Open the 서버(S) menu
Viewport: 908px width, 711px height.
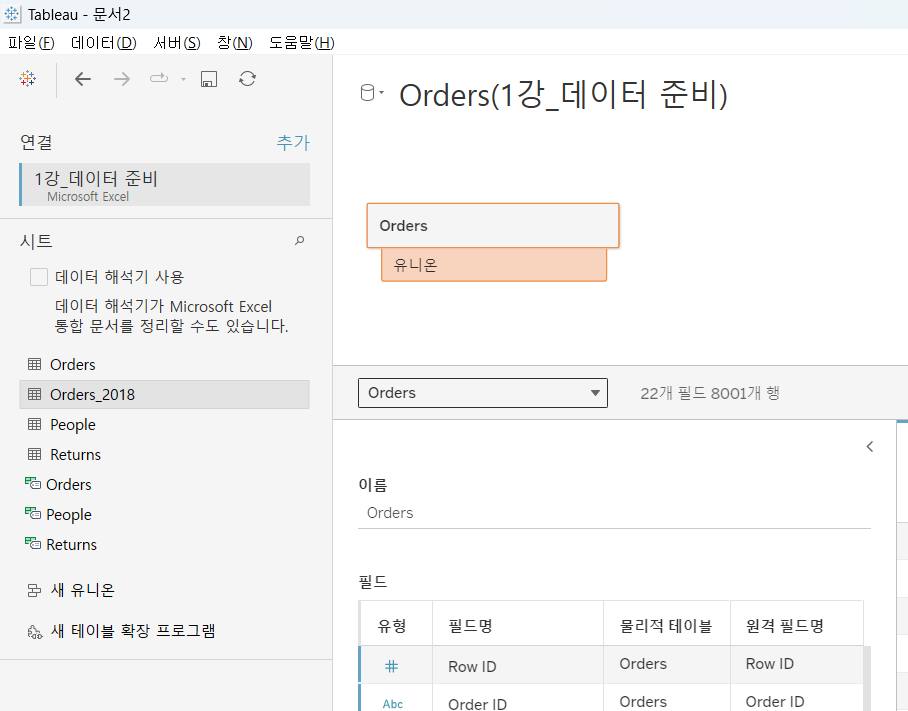pos(177,43)
